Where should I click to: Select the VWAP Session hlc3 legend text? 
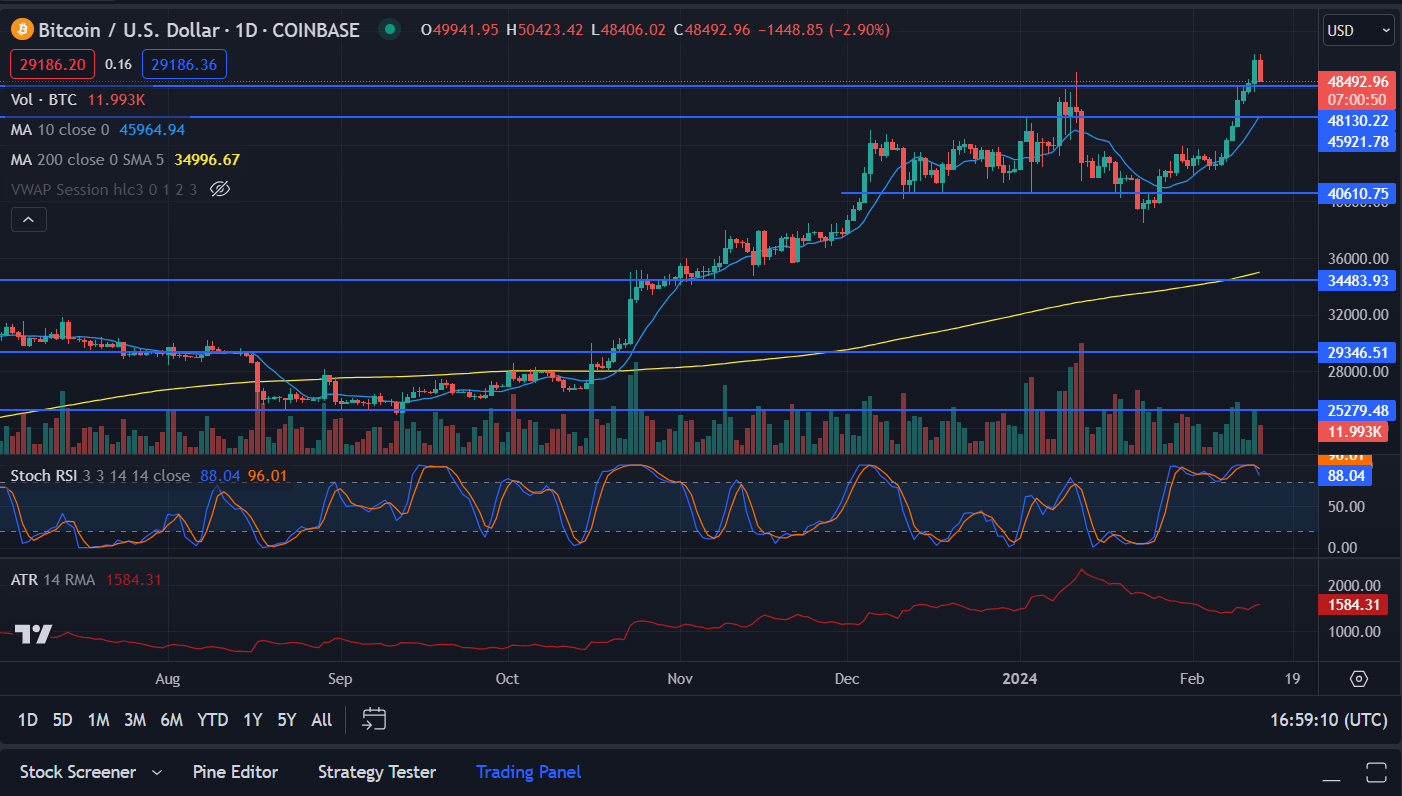pyautogui.click(x=104, y=189)
